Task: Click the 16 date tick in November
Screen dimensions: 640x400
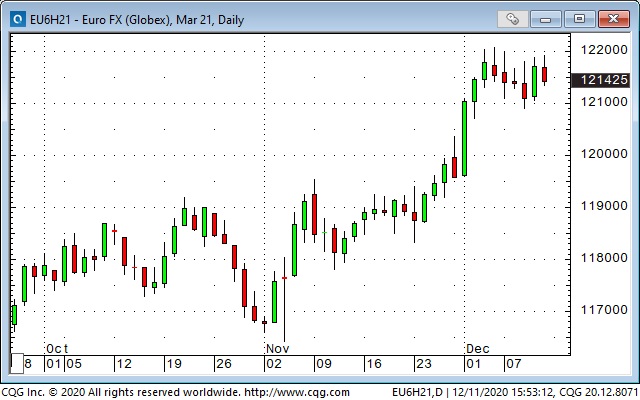Action: click(373, 364)
